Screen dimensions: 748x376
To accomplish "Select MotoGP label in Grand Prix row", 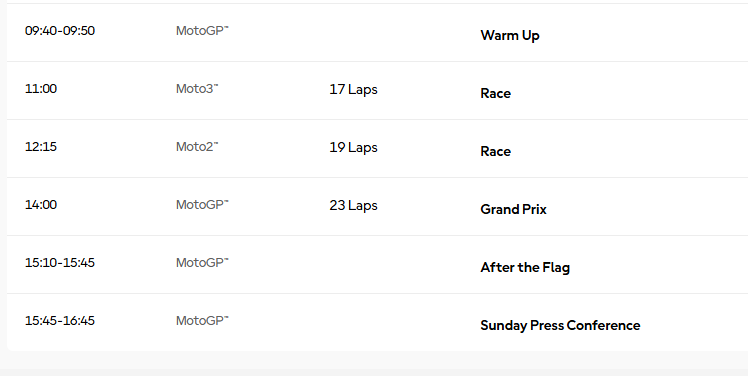I will (202, 205).
